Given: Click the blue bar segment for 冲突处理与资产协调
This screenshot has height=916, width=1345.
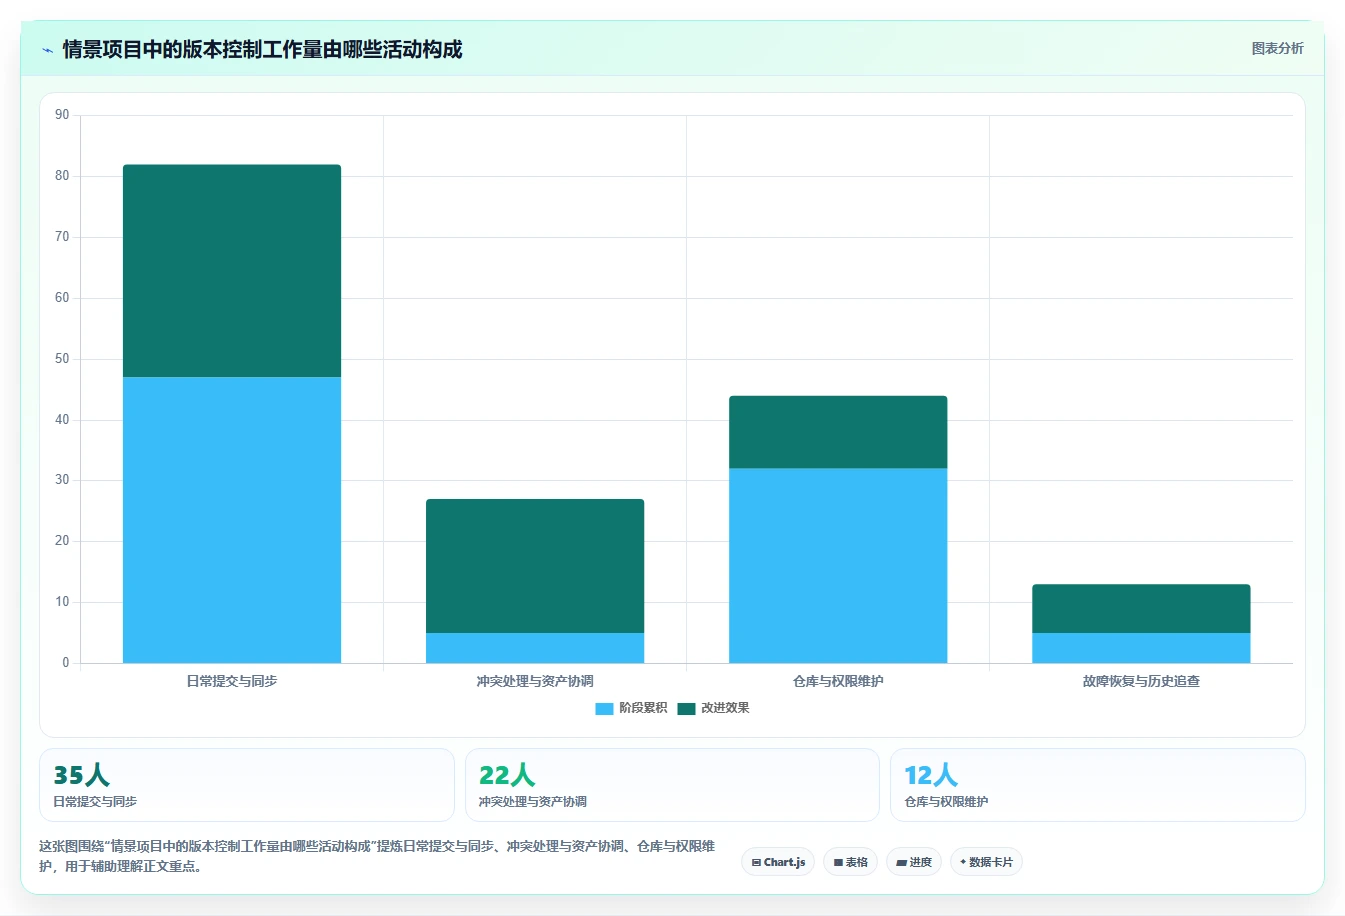Looking at the screenshot, I should [x=535, y=648].
